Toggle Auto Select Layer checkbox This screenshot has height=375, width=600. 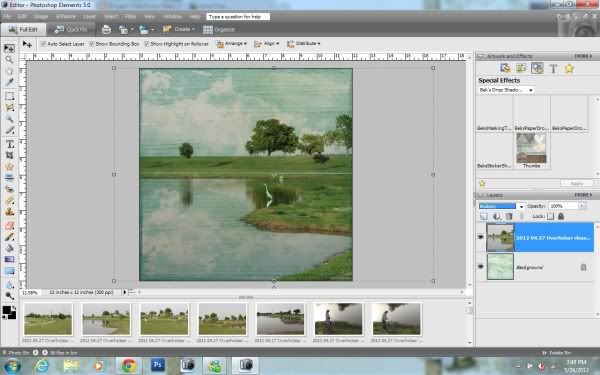point(43,44)
